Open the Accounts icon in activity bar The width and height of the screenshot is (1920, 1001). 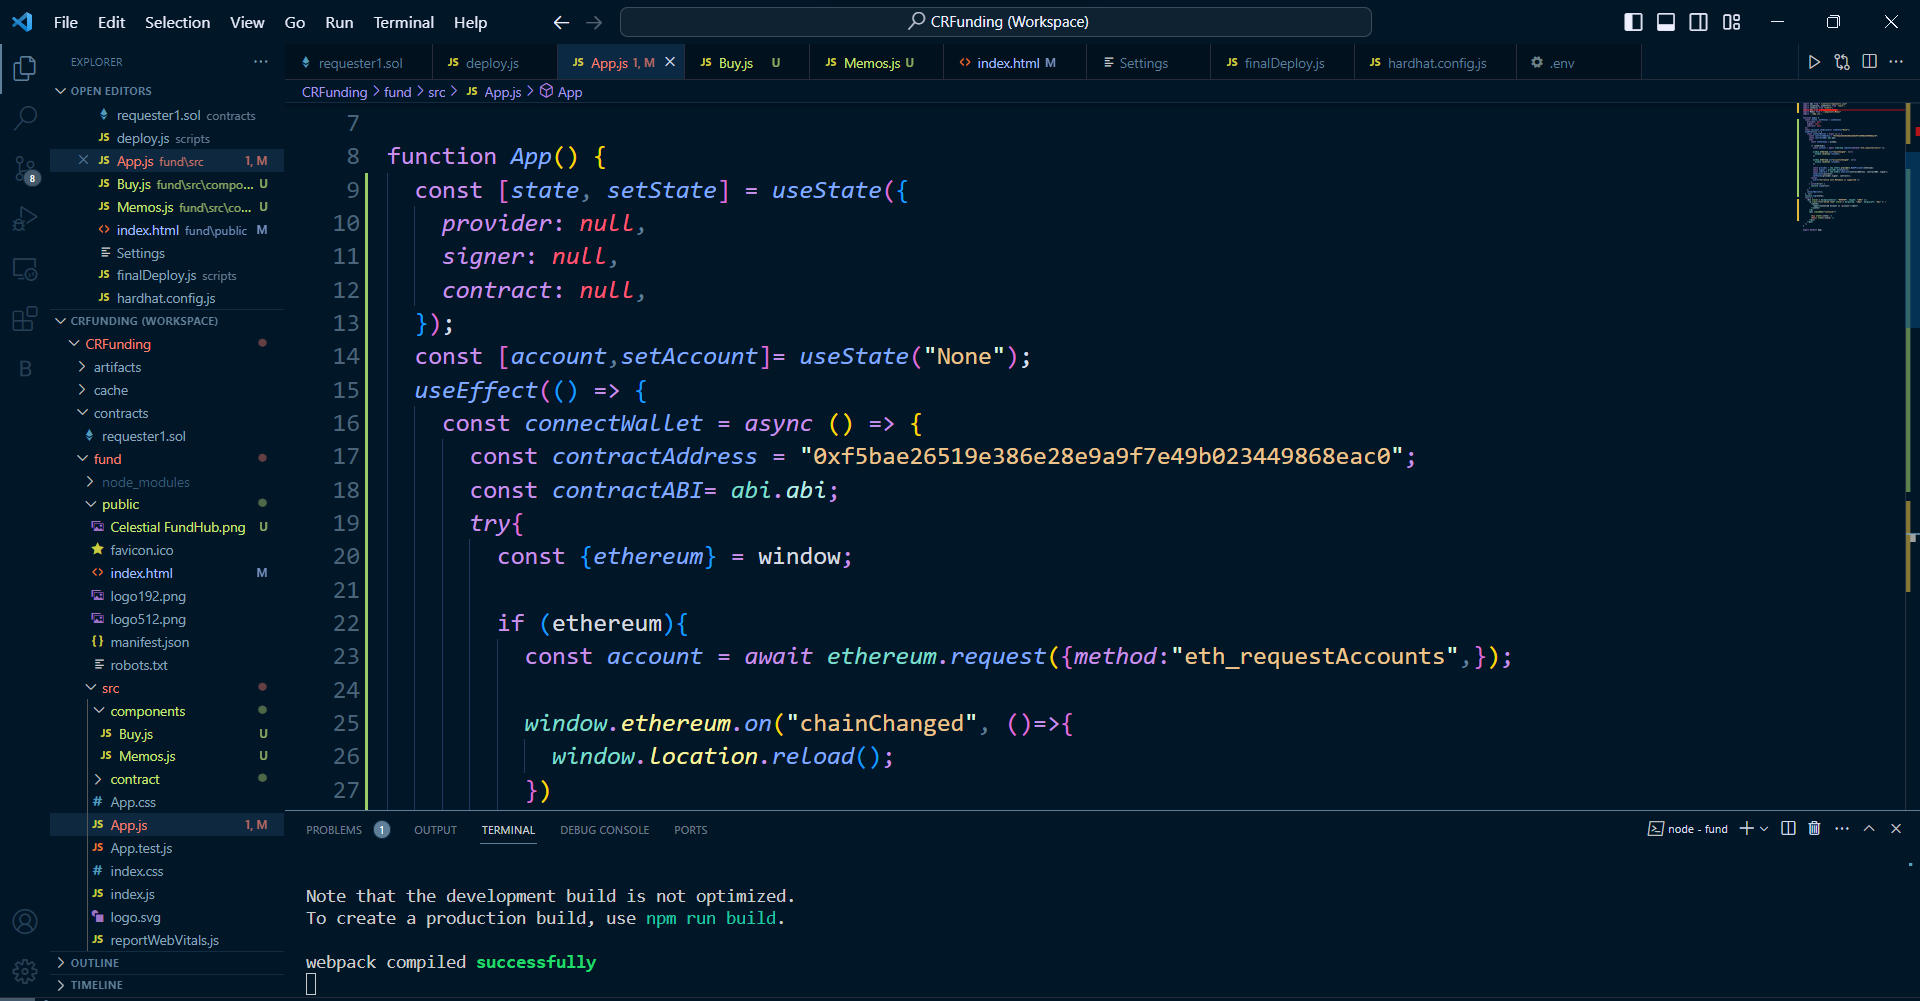click(25, 921)
